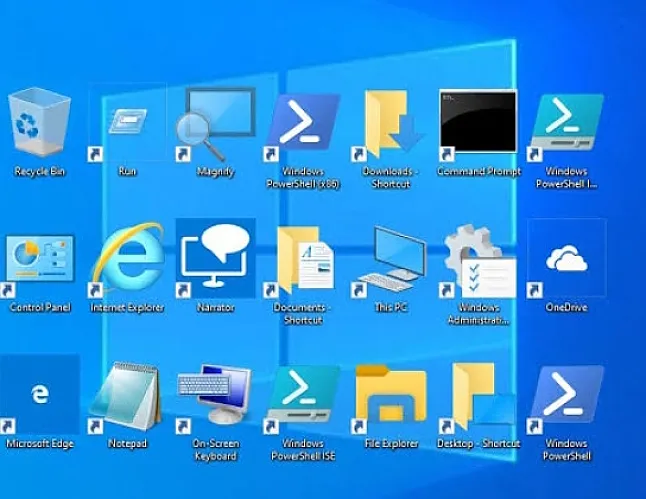Select the Run shortcut icon
This screenshot has height=499, width=646.
click(127, 122)
